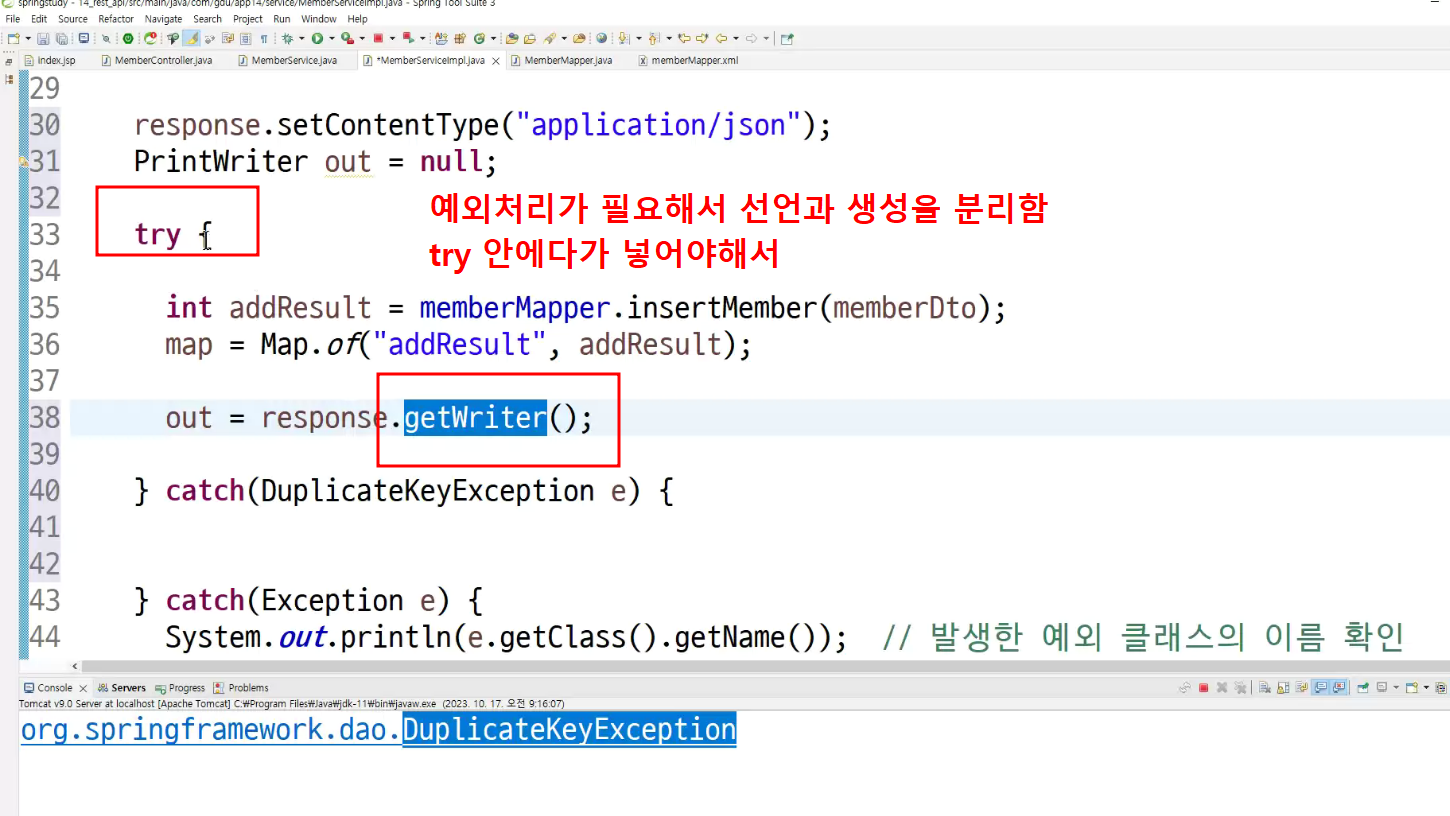Toggle Show Whitespace Characters pilcrow icon

(264, 39)
